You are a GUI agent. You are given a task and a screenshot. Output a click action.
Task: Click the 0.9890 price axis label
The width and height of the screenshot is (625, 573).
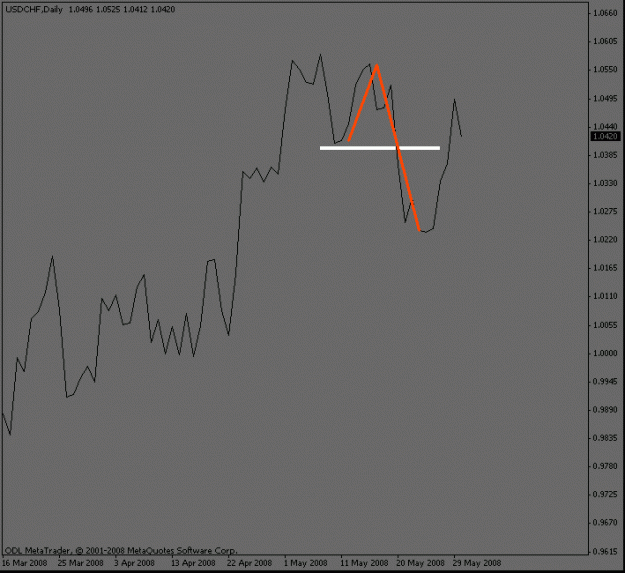tap(605, 410)
